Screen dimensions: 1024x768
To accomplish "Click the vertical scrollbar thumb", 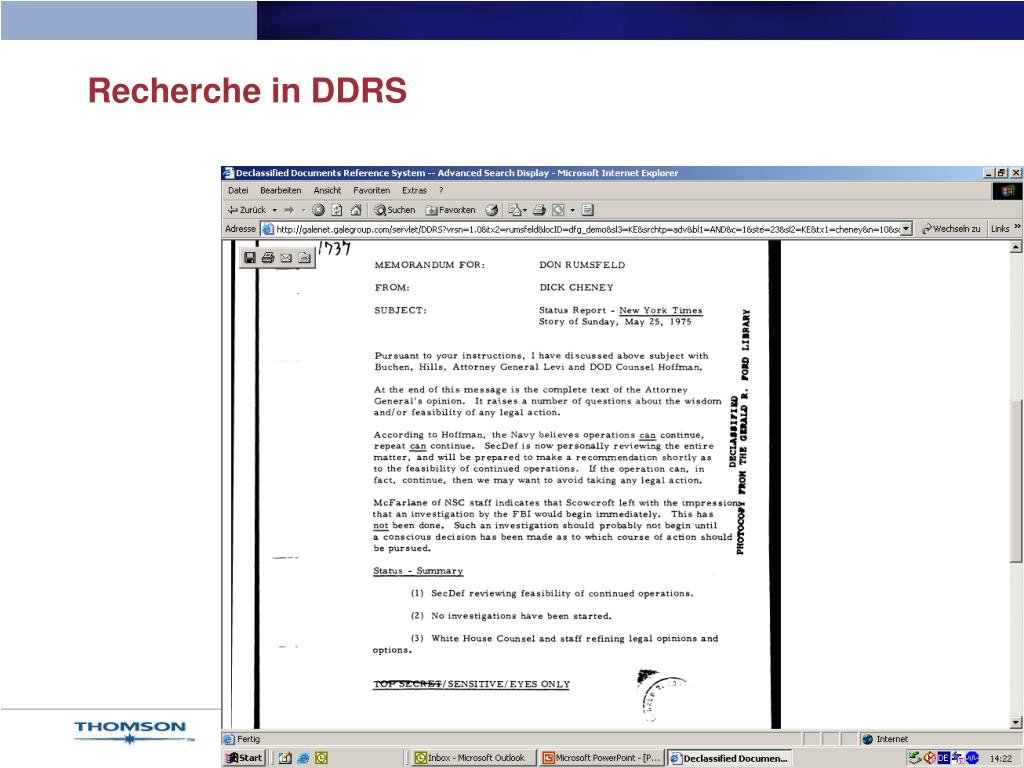I will (1016, 481).
